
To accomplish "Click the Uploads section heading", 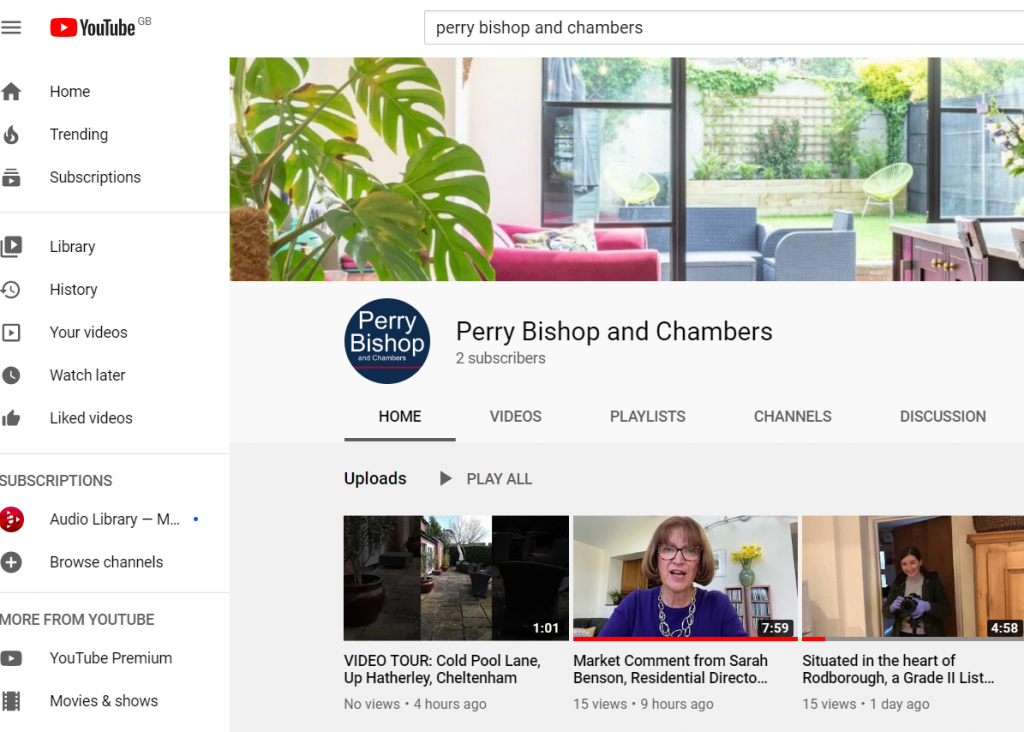I will tap(375, 479).
